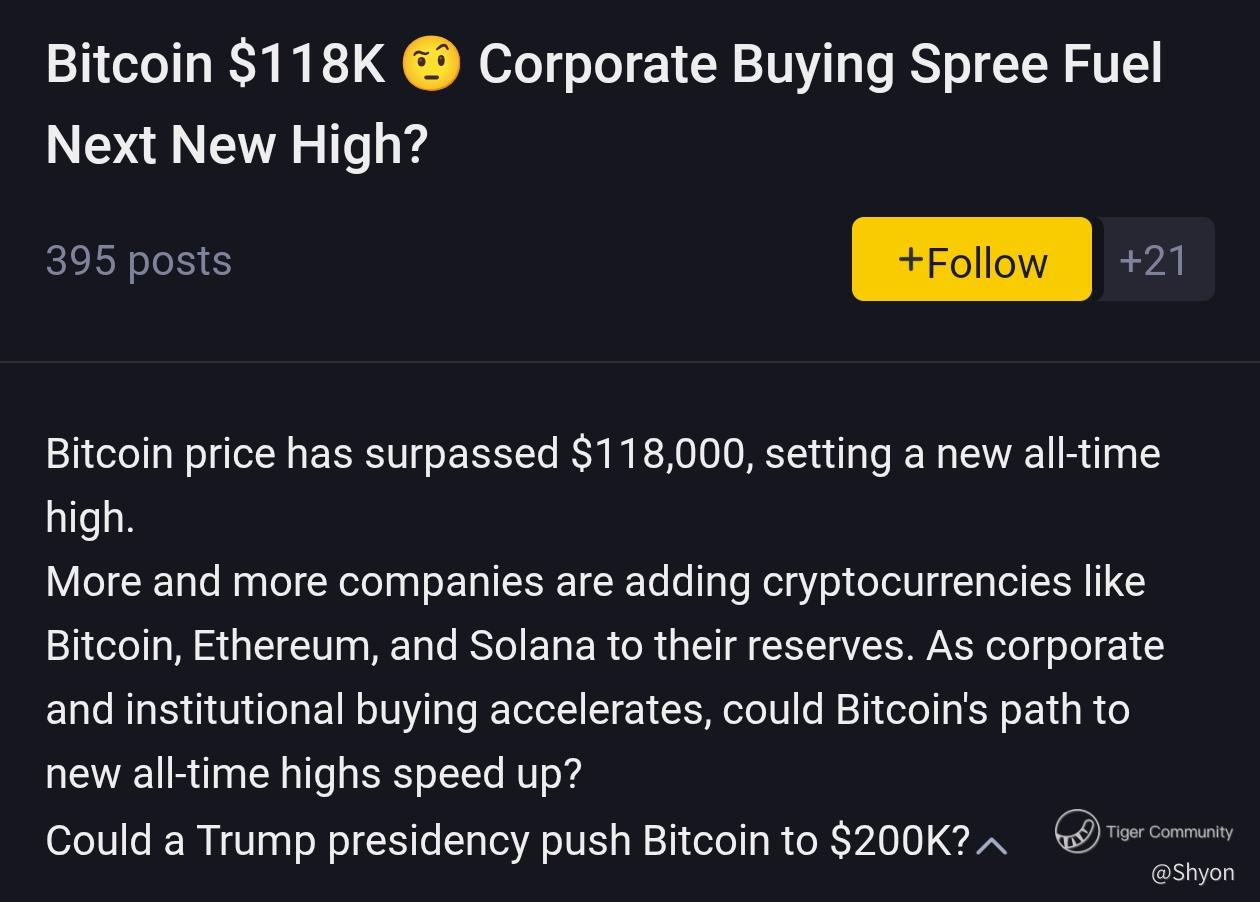The width and height of the screenshot is (1260, 902).
Task: Click "Corporate Buying Spree Fuel" in the headline
Action: coord(820,65)
